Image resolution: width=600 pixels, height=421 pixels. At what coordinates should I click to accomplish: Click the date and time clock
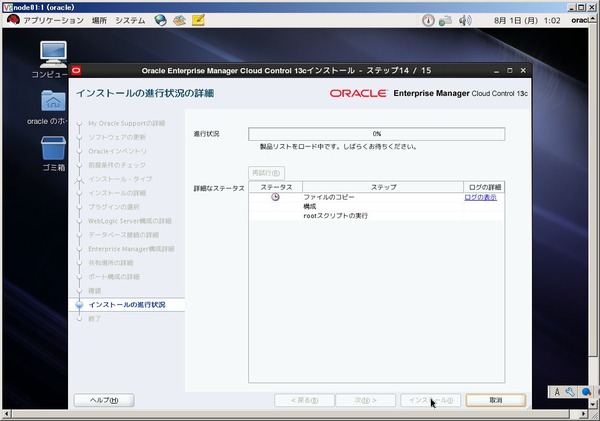[x=527, y=21]
